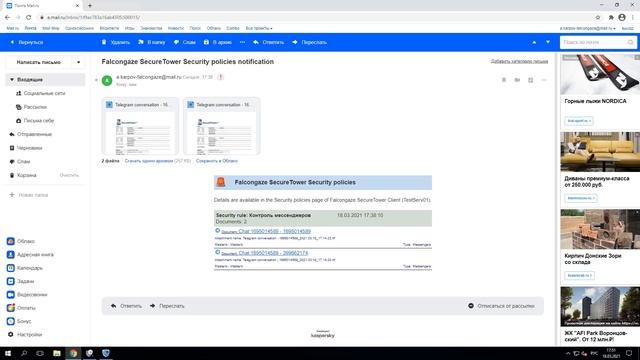Open Настройки gear in the sidebar
640x360 pixels.
(24, 335)
